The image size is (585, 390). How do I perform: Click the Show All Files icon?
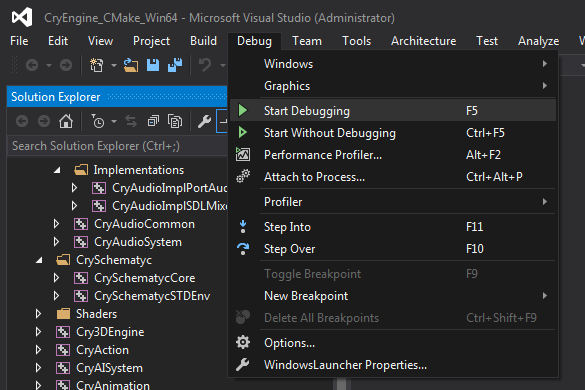[x=175, y=121]
